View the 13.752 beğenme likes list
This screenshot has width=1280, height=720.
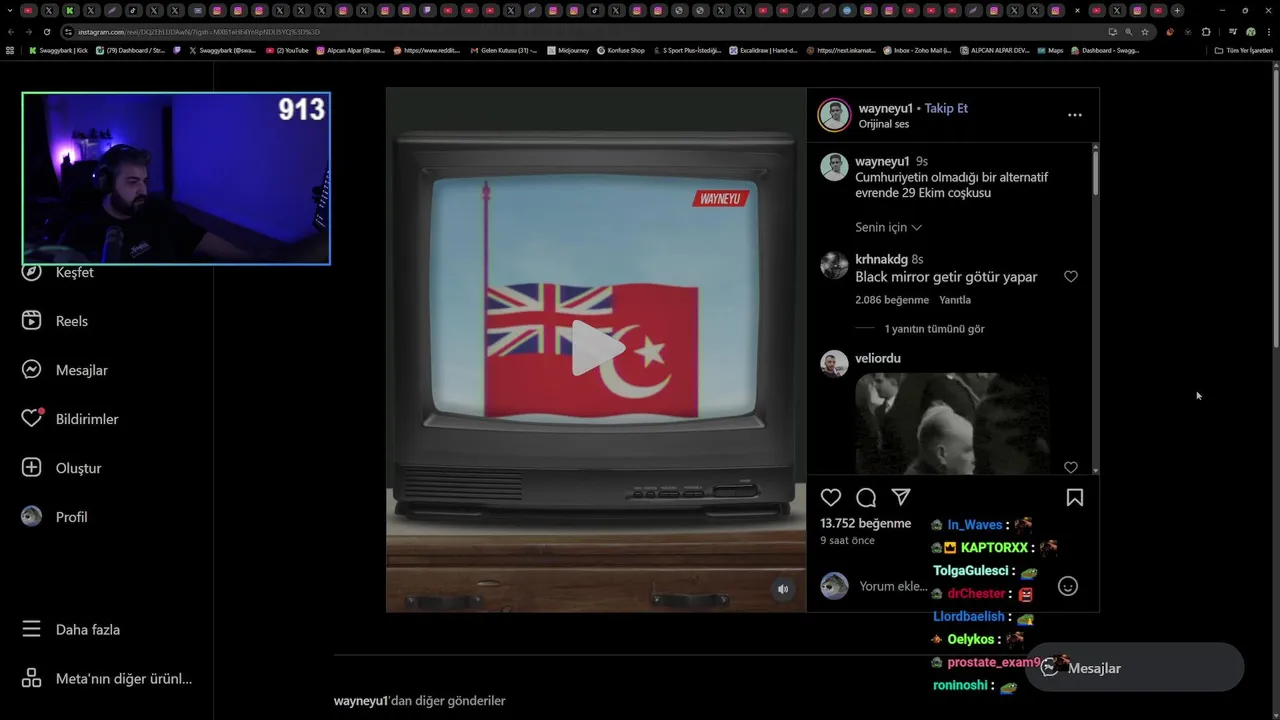pos(865,523)
